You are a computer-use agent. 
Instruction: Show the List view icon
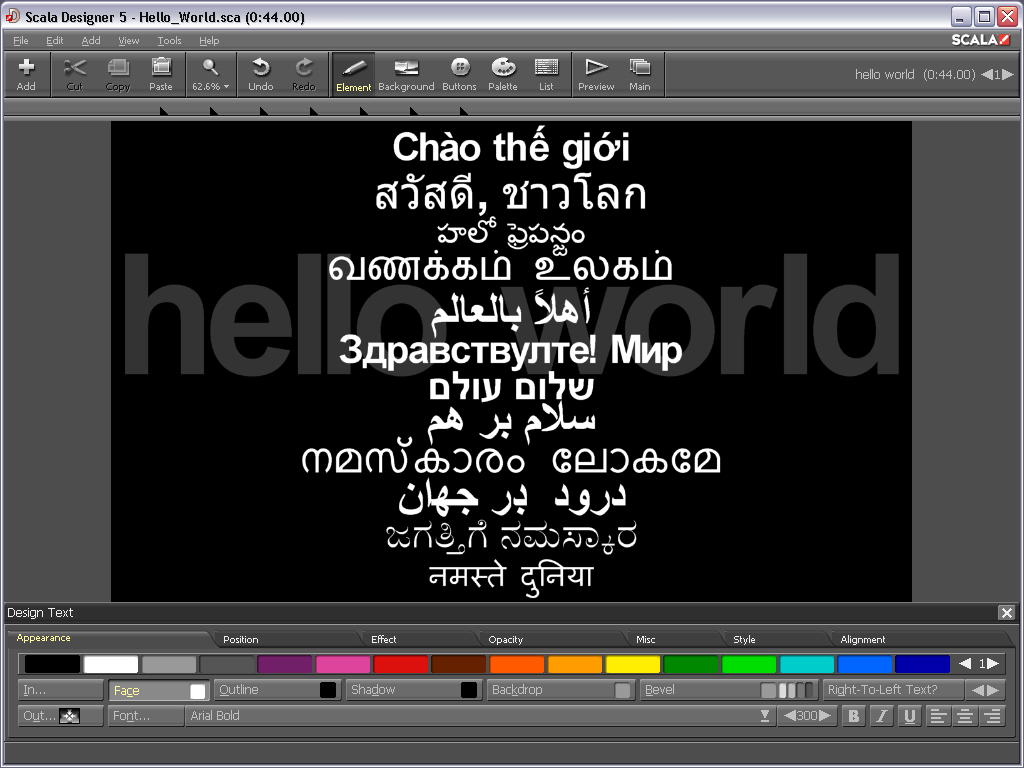[546, 74]
